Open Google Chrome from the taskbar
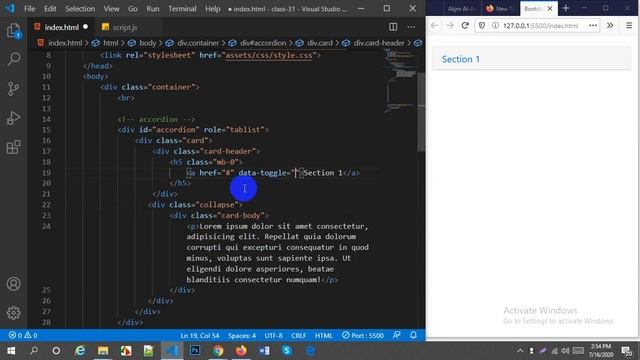This screenshot has width=640, height=360. [x=218, y=351]
